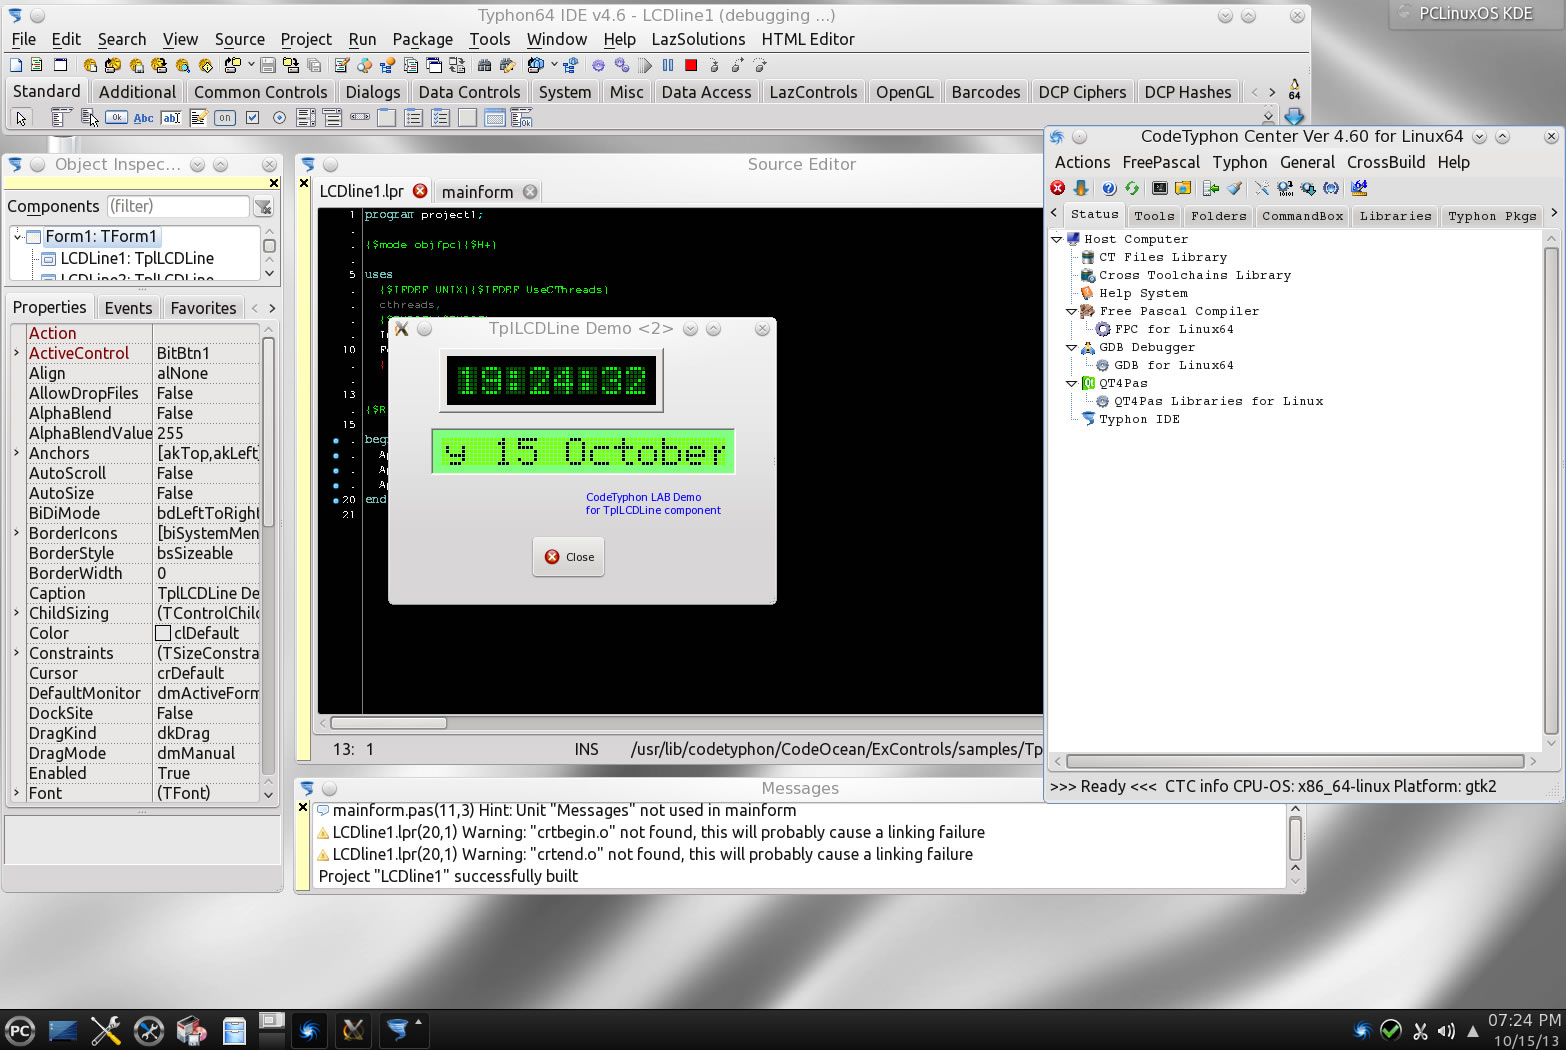Click the volume speaker tray icon
This screenshot has width=1566, height=1050.
tap(1446, 1030)
